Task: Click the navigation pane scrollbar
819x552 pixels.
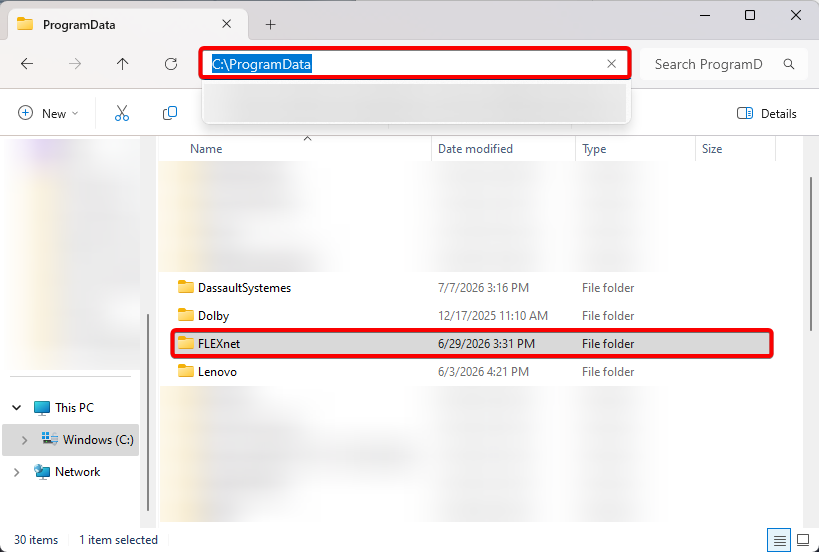Action: (148, 412)
